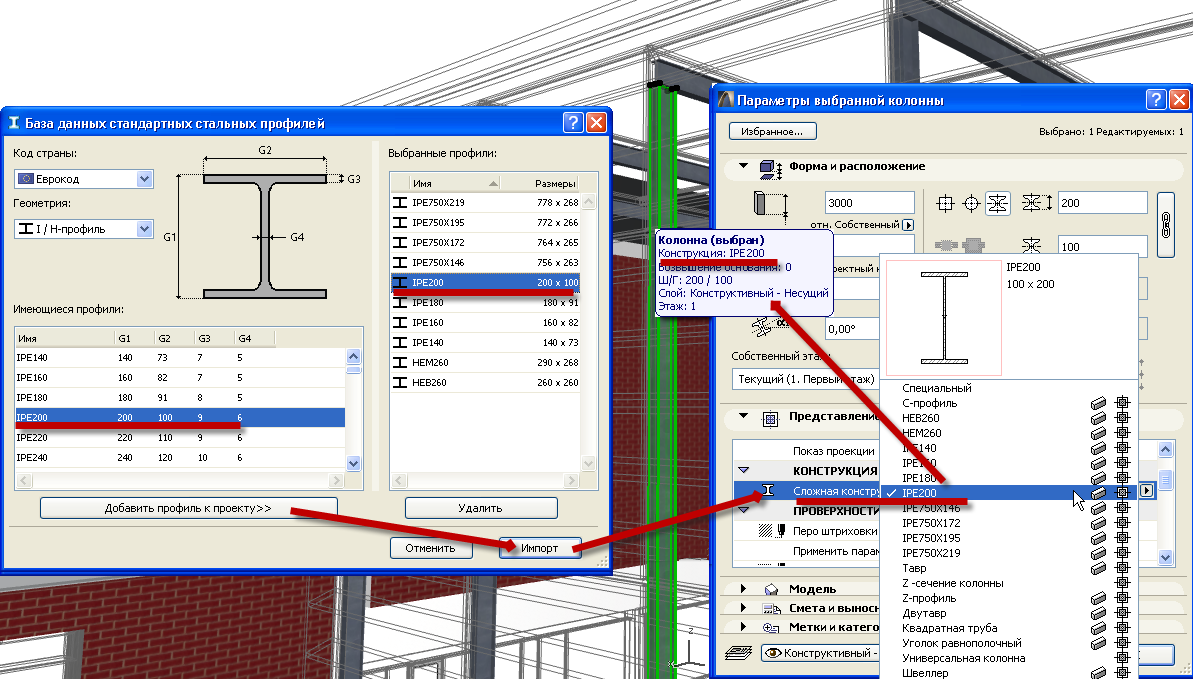
Task: Choose Уголок равнополочный in profile list
Action: (x=962, y=642)
